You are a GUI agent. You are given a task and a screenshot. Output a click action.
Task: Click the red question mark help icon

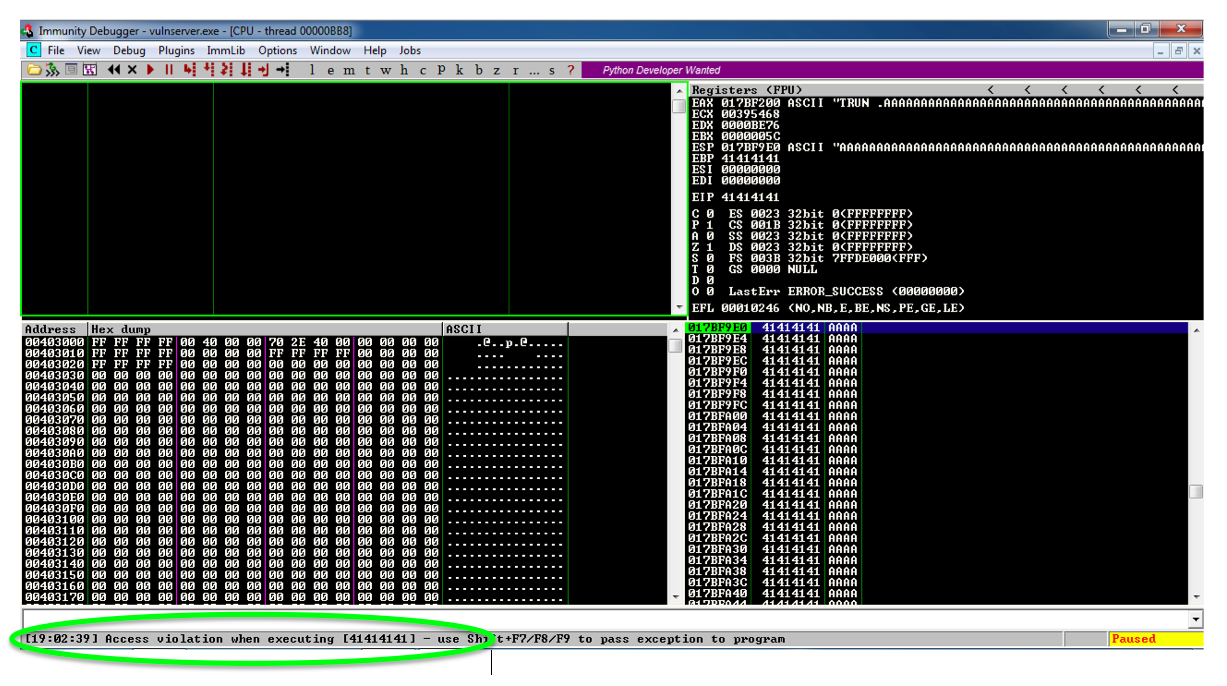(x=570, y=70)
